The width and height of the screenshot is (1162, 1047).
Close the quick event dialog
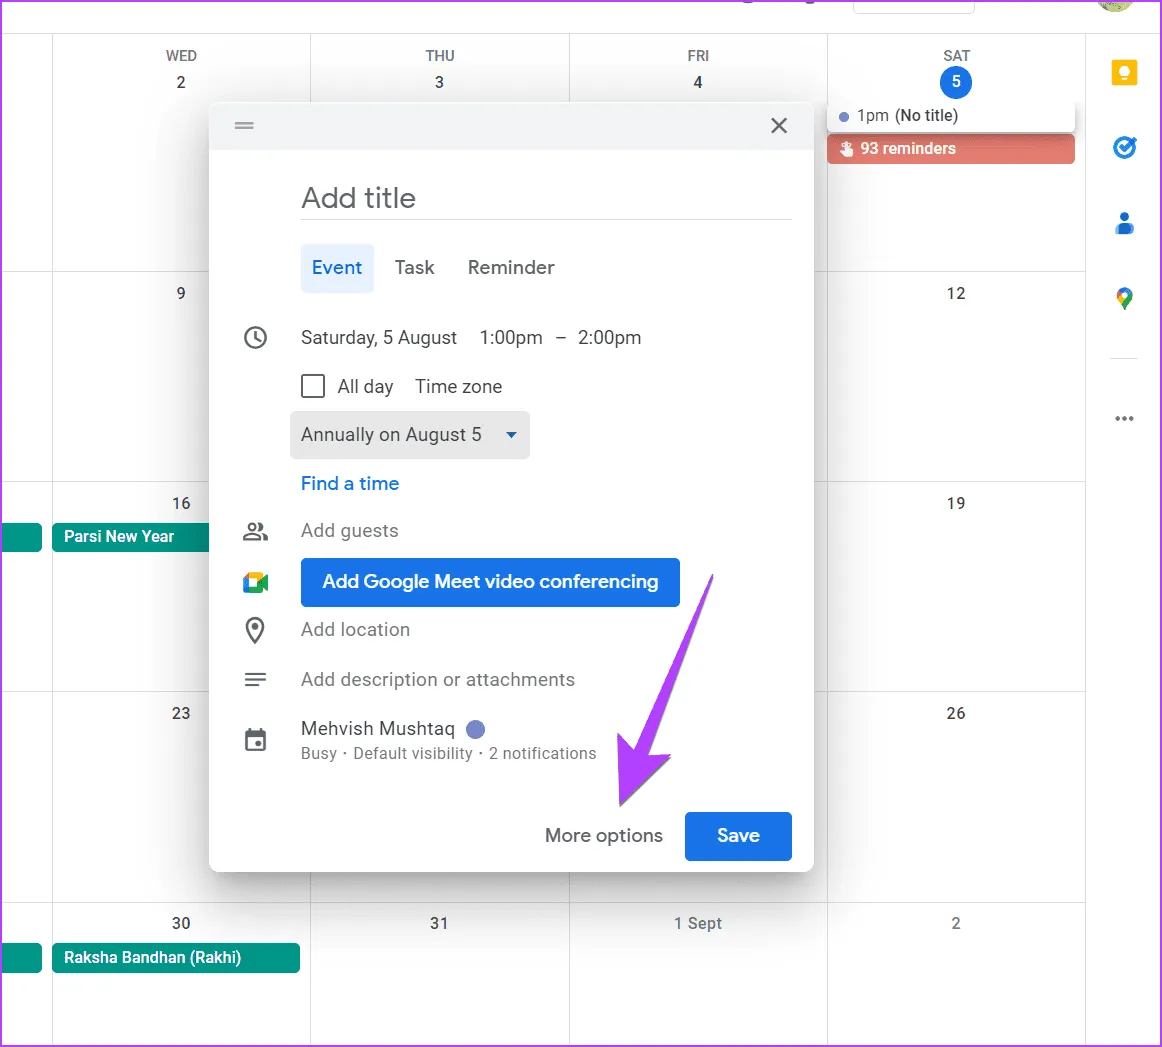779,126
